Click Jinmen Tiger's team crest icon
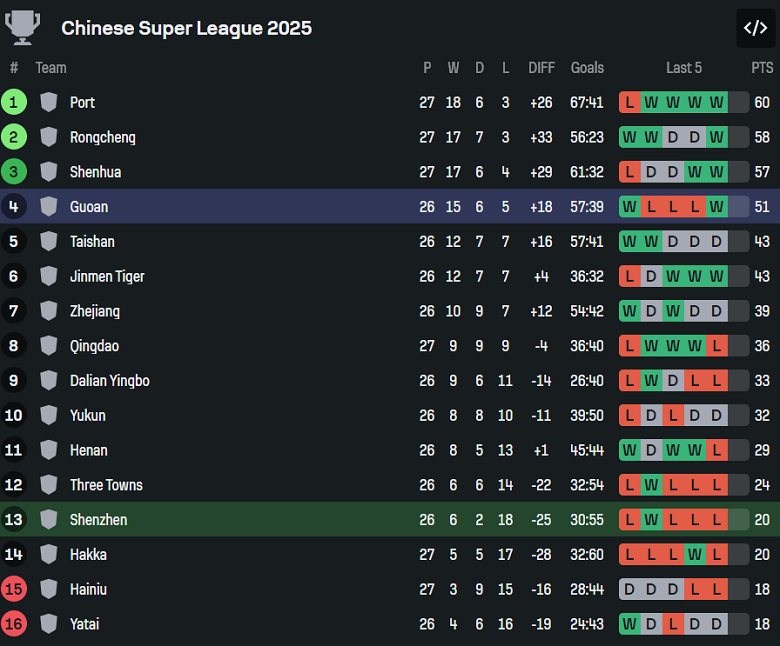780x646 pixels. tap(49, 276)
